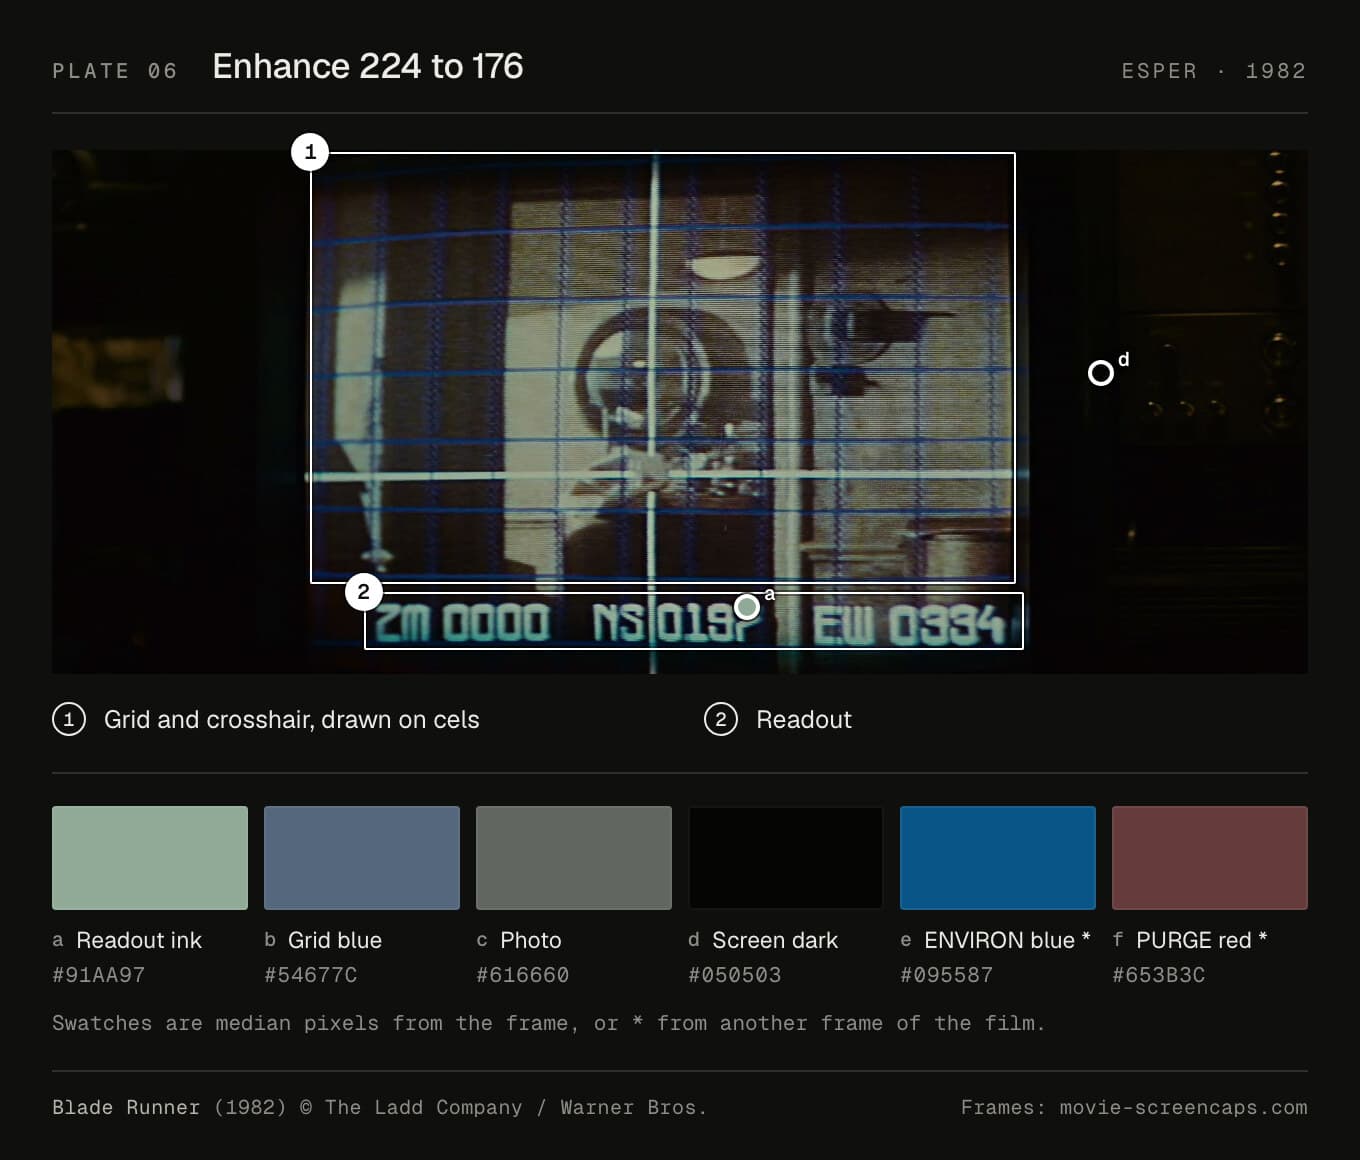Pick the Screen dark swatch
The height and width of the screenshot is (1160, 1360).
point(786,858)
